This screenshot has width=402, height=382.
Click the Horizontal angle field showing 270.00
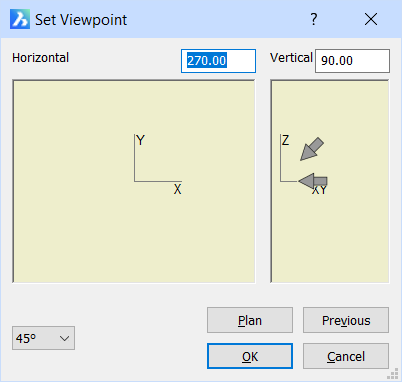click(218, 61)
